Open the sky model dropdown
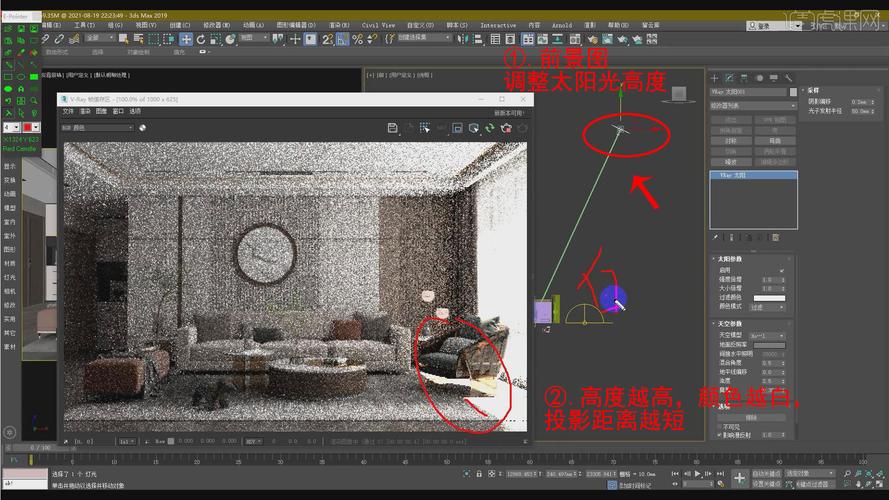 point(767,336)
